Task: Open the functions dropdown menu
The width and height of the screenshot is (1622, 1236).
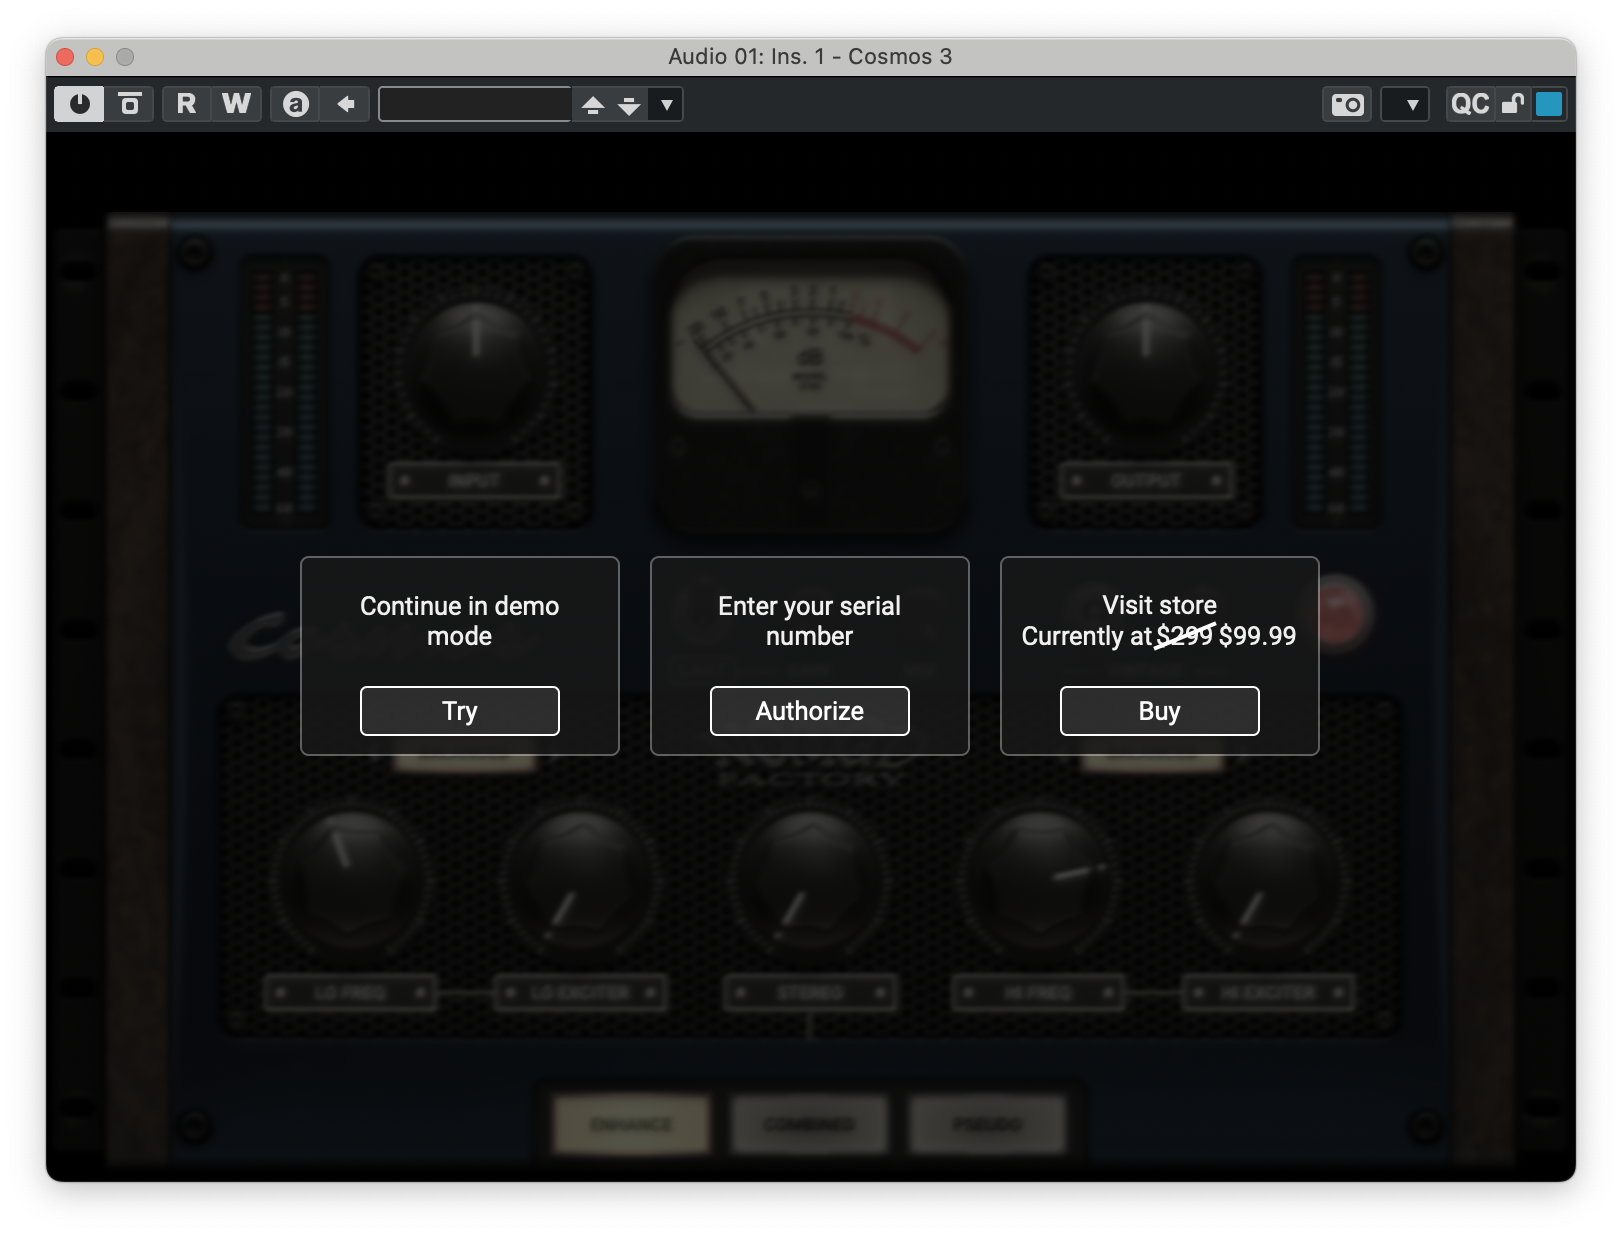Action: (x=1405, y=104)
